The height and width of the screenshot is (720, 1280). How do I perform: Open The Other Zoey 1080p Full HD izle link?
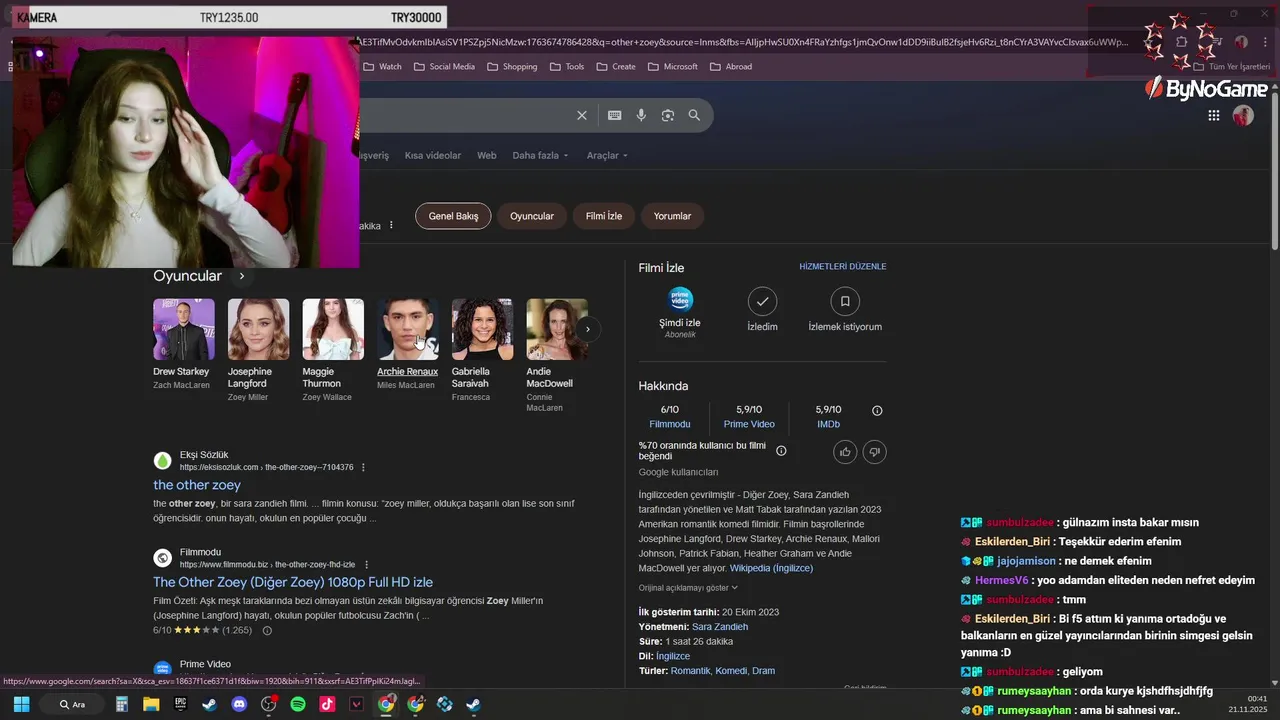pos(293,582)
